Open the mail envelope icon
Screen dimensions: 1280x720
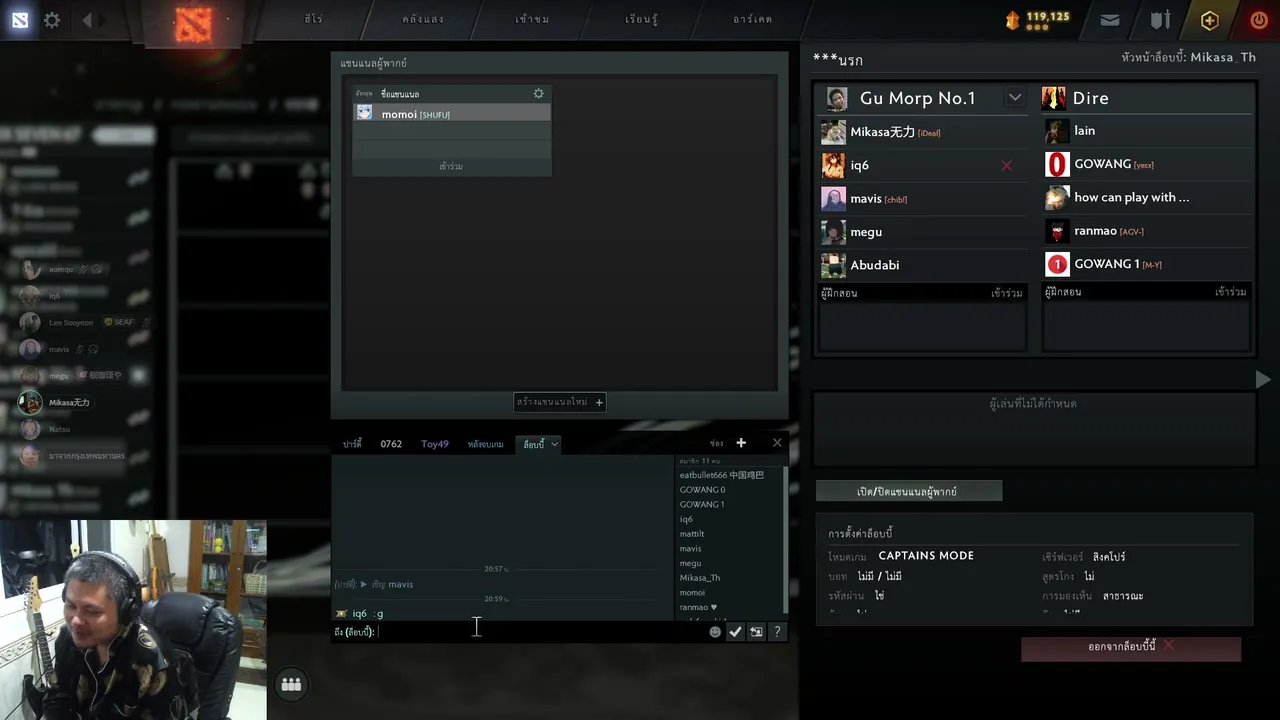[x=1110, y=20]
